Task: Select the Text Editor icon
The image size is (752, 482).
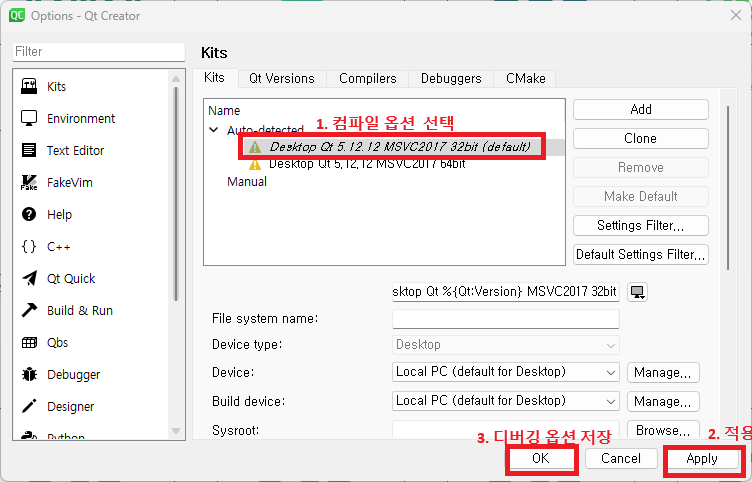Action: (29, 150)
